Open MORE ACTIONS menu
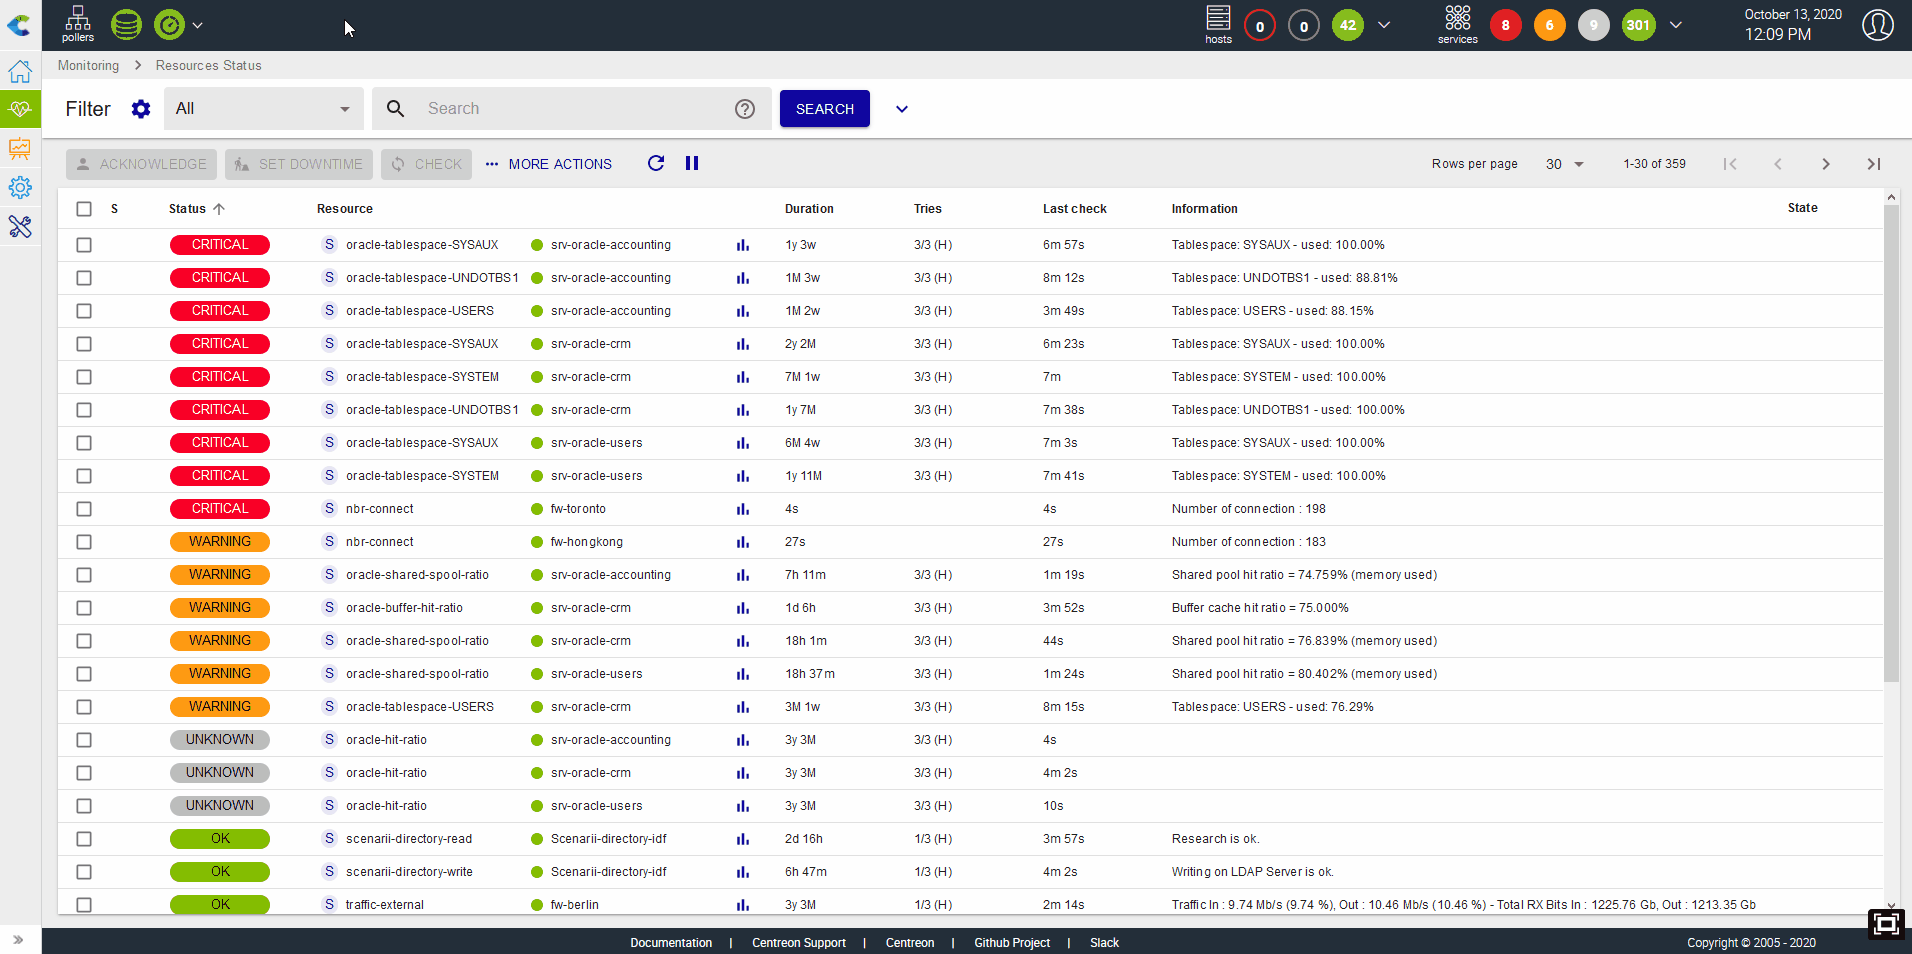1912x954 pixels. coord(549,164)
